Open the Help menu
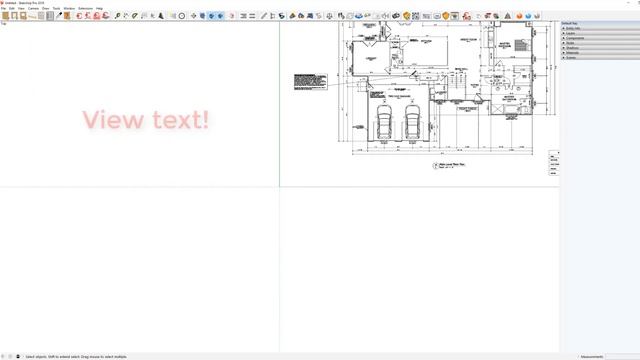This screenshot has width=640, height=360. [x=99, y=8]
